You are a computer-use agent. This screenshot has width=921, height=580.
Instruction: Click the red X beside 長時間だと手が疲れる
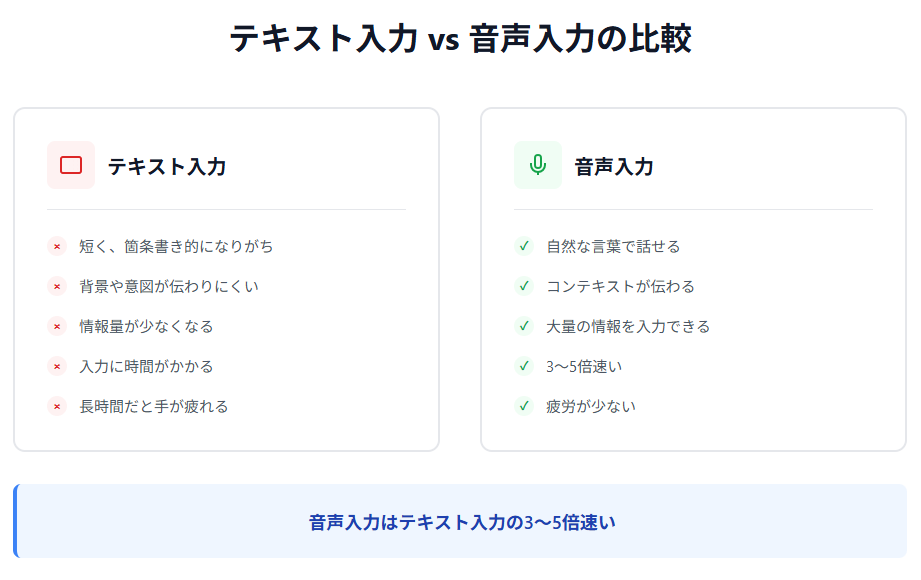57,406
